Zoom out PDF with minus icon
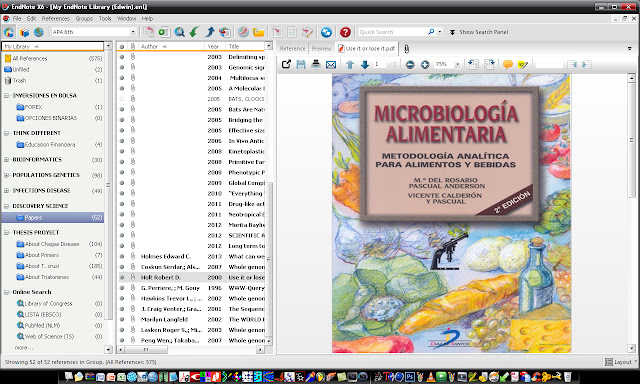This screenshot has height=384, width=640. [x=410, y=64]
